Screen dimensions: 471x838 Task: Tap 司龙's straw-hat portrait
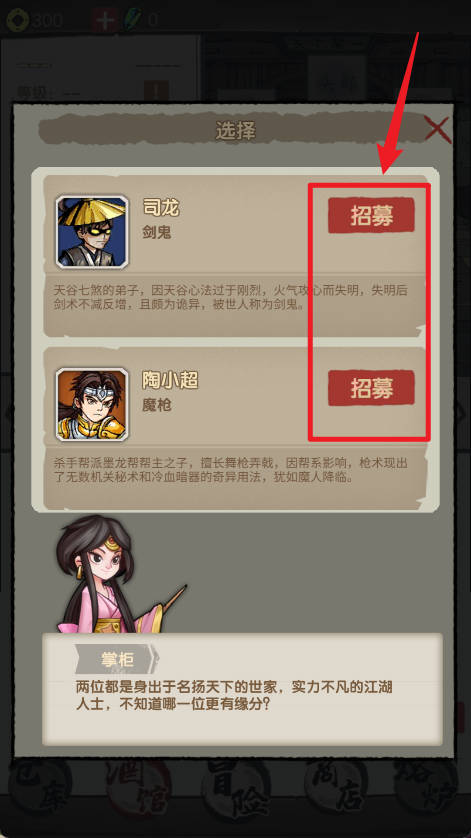click(92, 231)
